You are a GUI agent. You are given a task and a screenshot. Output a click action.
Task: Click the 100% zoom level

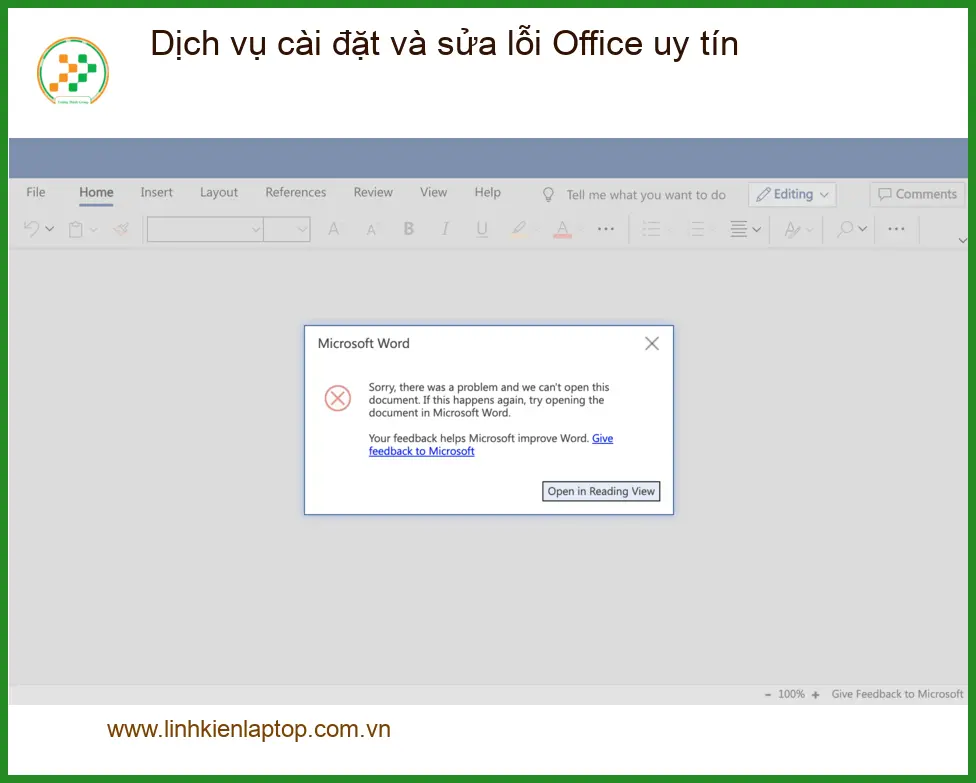pyautogui.click(x=791, y=694)
